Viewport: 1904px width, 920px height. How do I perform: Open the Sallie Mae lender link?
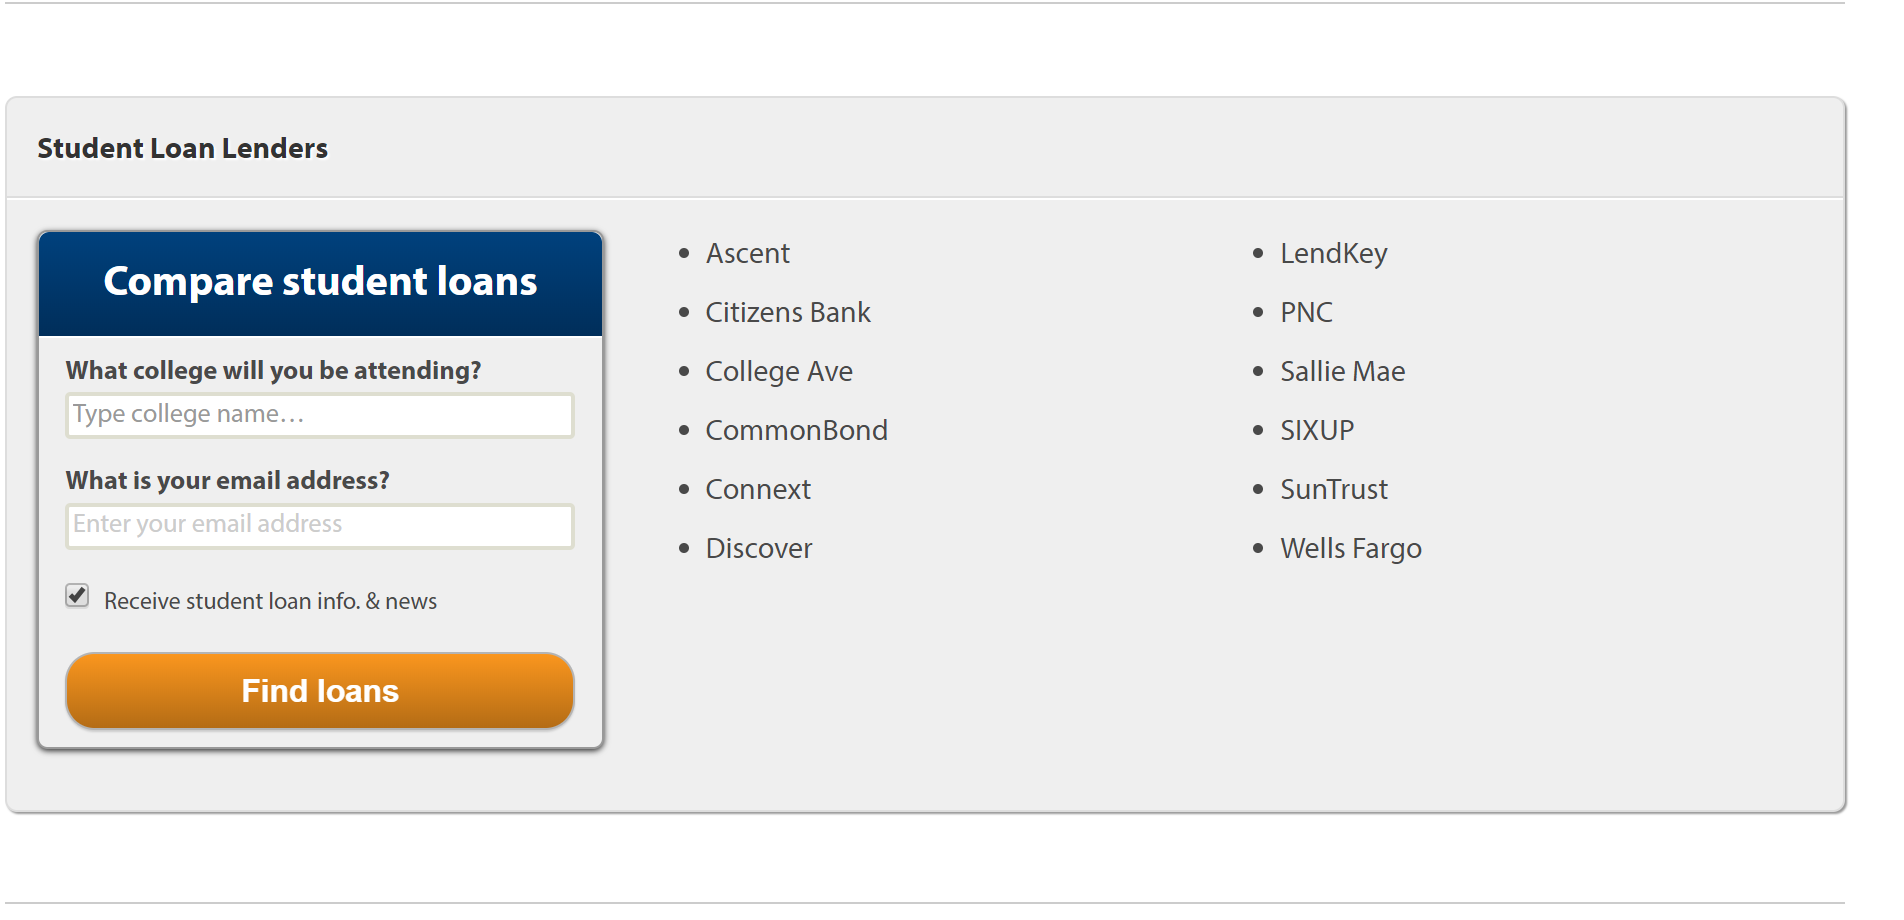pos(1342,372)
